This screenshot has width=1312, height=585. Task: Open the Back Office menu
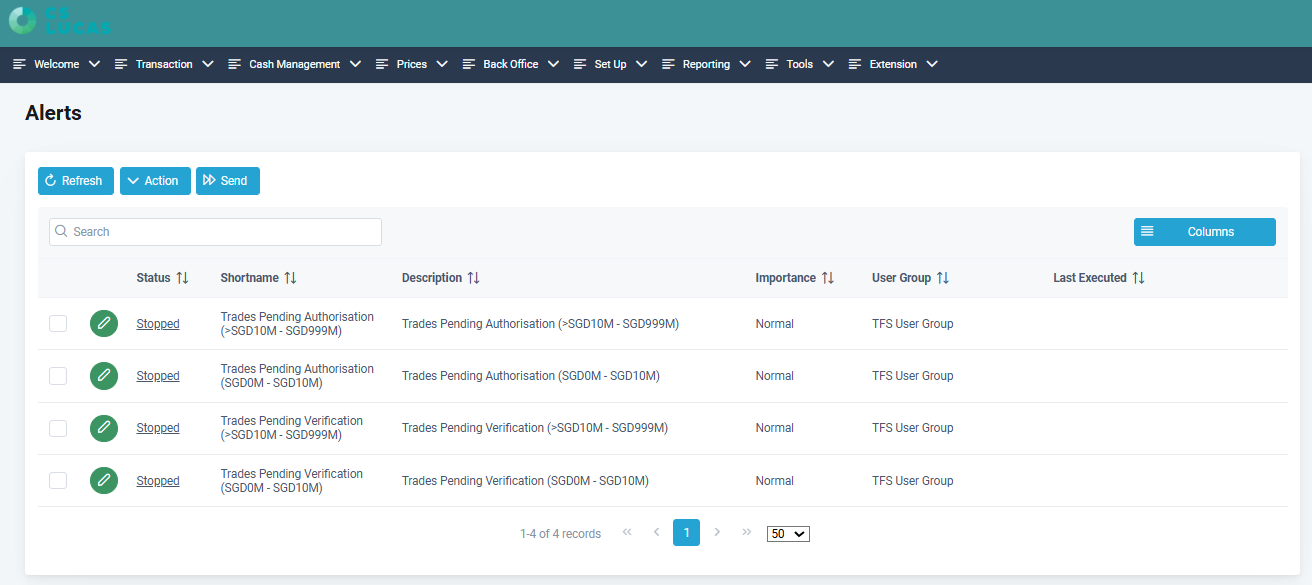coord(510,64)
